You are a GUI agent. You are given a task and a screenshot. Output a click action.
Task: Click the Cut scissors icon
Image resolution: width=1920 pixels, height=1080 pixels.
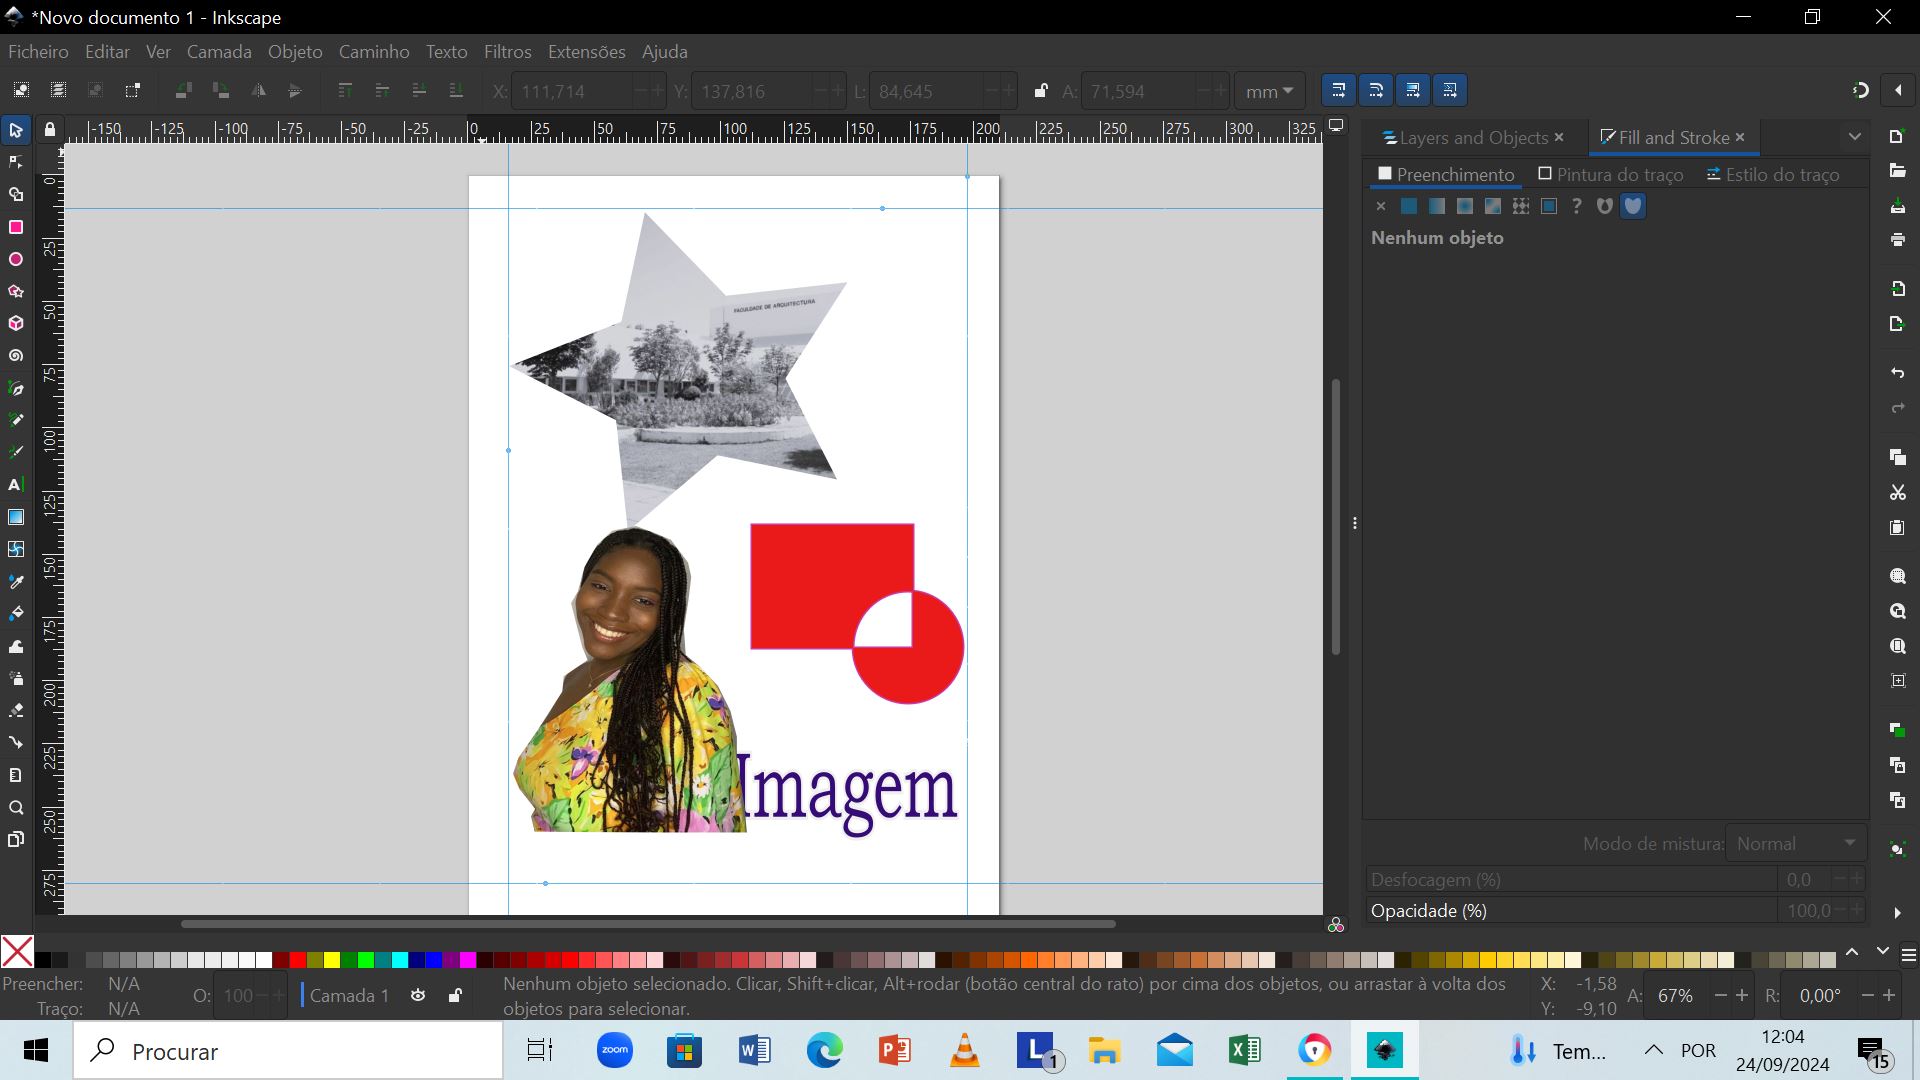click(x=1897, y=493)
